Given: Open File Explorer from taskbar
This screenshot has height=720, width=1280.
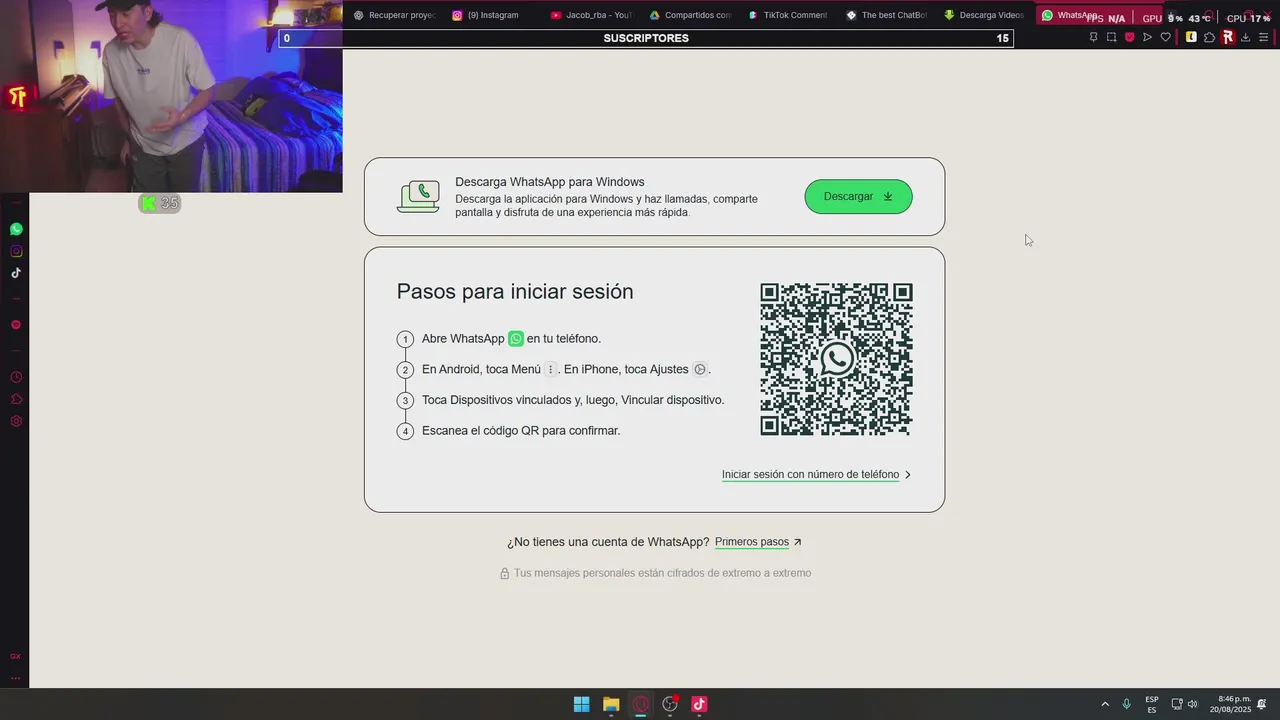Looking at the screenshot, I should point(611,704).
